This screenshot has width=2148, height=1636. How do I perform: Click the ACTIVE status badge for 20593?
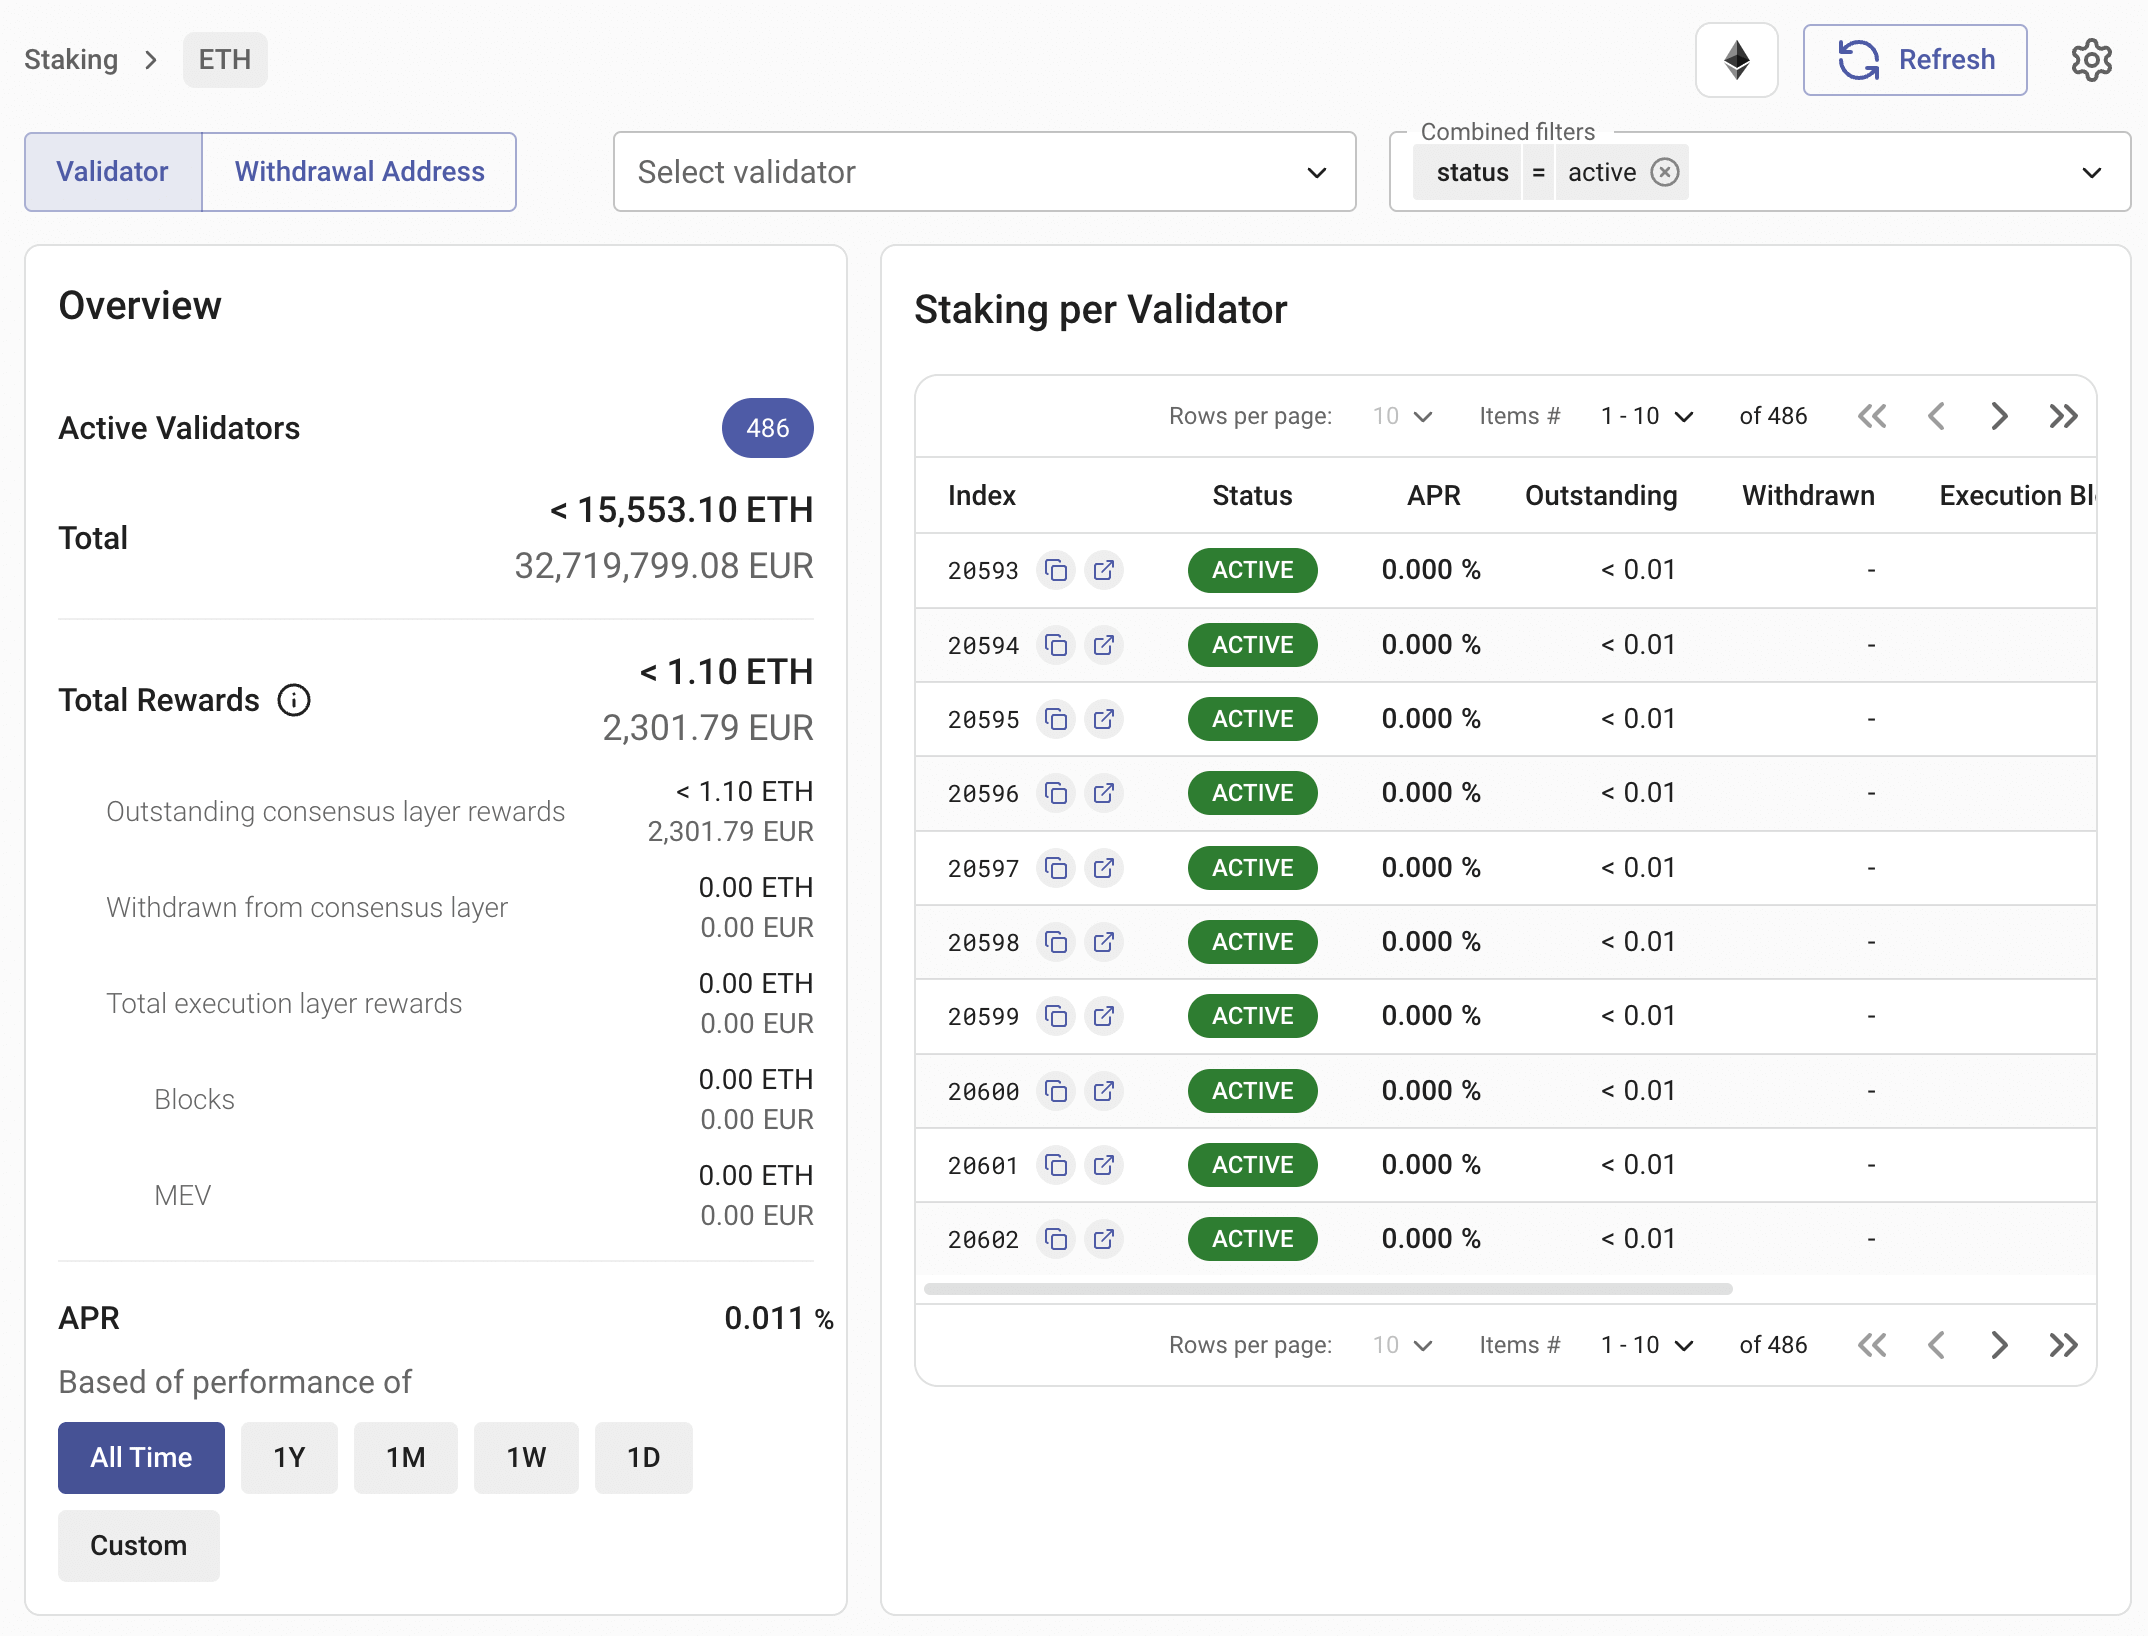coord(1252,570)
